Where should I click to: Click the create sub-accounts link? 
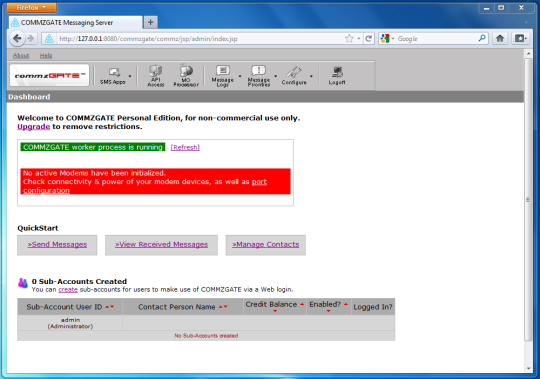click(x=68, y=289)
